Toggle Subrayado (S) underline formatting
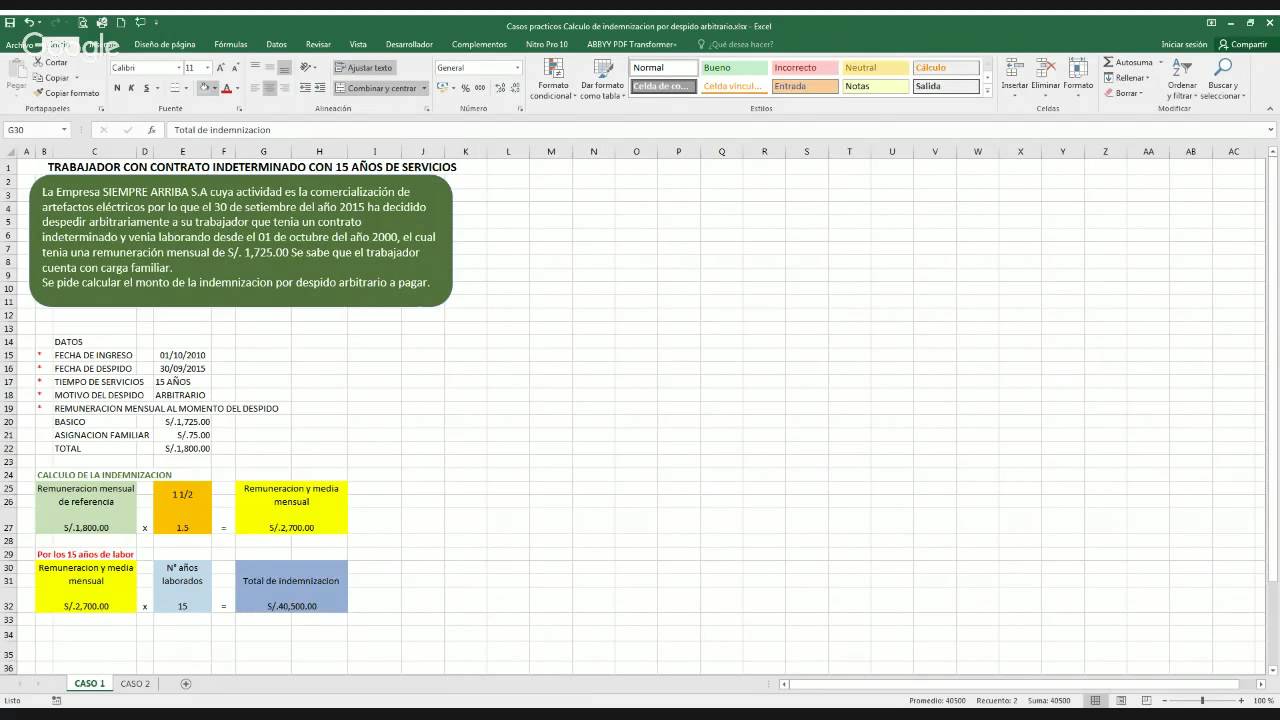Image resolution: width=1280 pixels, height=720 pixels. tap(146, 88)
